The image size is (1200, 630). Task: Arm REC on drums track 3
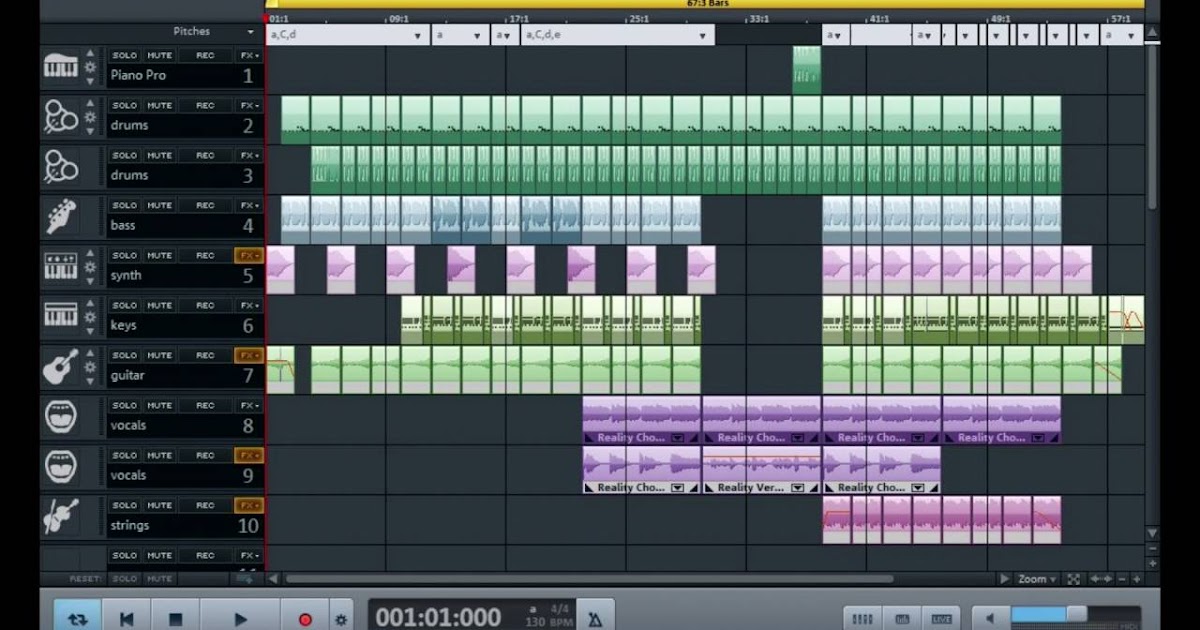tap(205, 155)
